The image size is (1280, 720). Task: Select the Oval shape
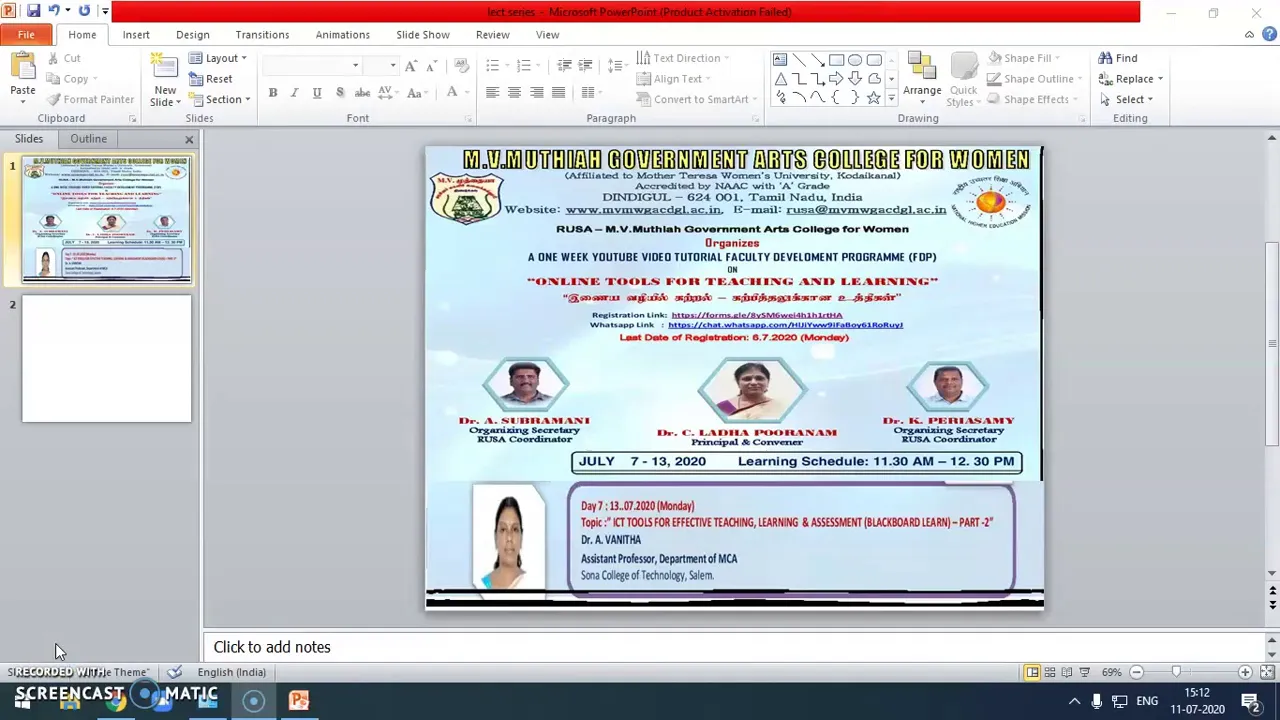pos(855,59)
